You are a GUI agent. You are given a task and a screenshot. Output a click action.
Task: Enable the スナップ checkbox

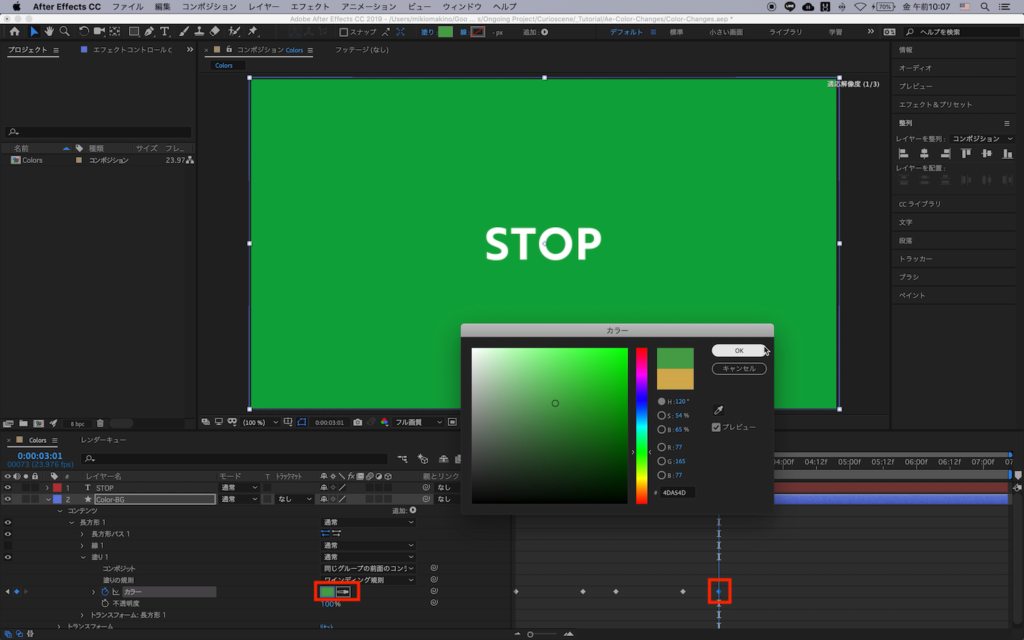pyautogui.click(x=343, y=32)
